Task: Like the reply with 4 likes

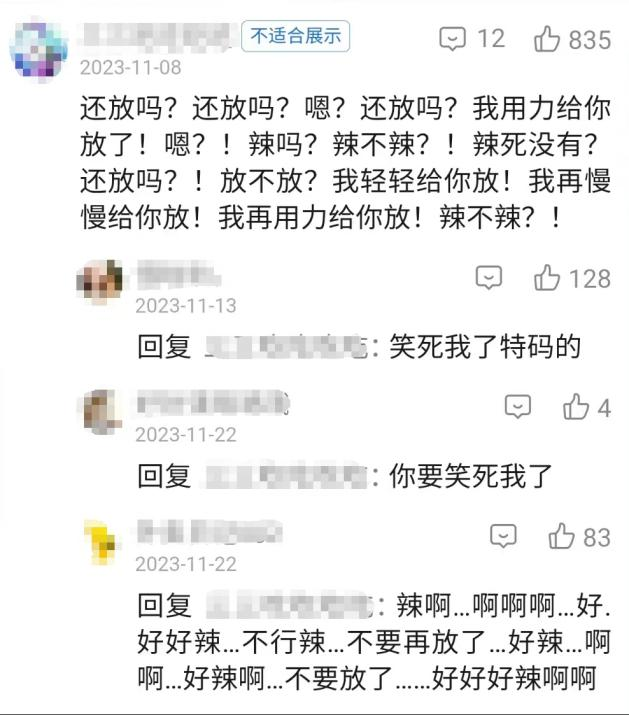Action: pyautogui.click(x=576, y=407)
